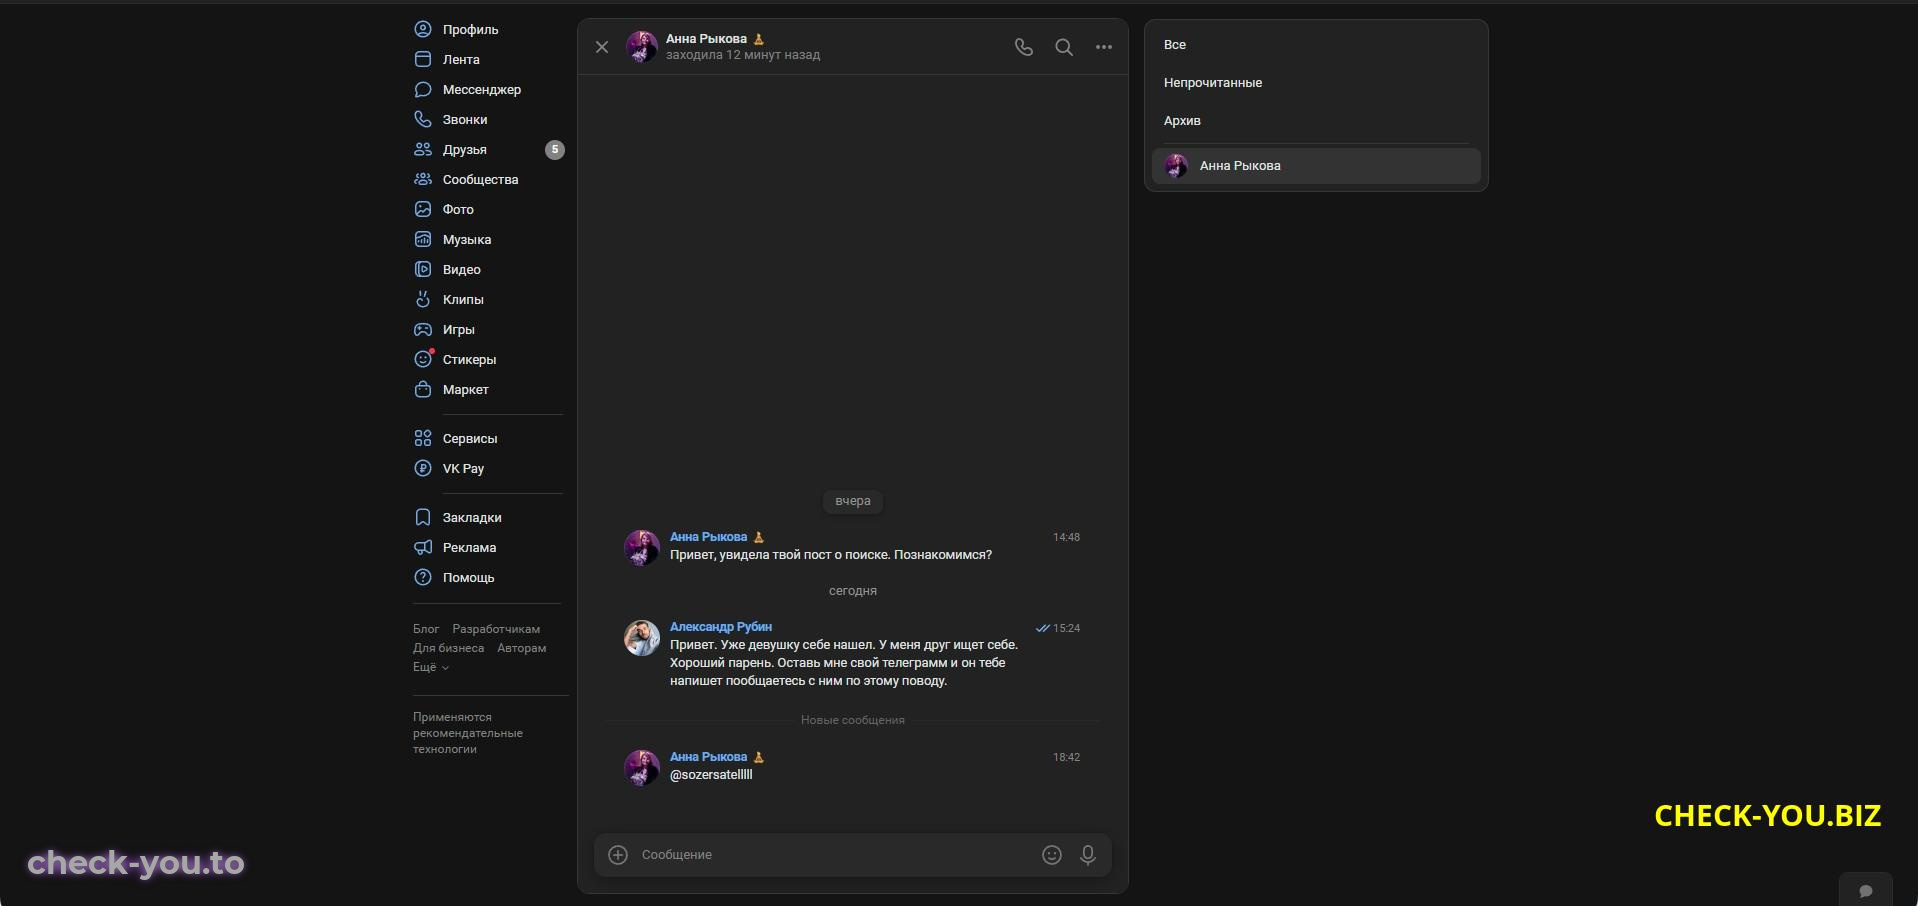Click Александр Рубин sender name
Image resolution: width=1918 pixels, height=906 pixels.
(720, 627)
